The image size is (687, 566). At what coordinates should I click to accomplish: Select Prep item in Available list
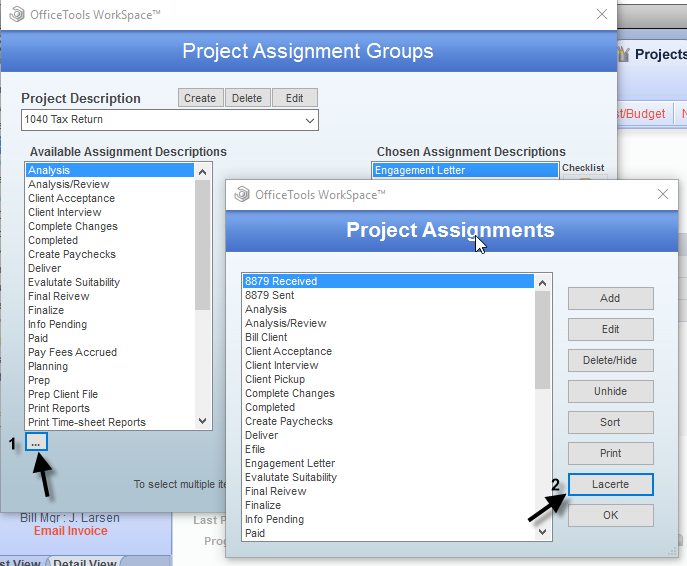click(x=110, y=380)
